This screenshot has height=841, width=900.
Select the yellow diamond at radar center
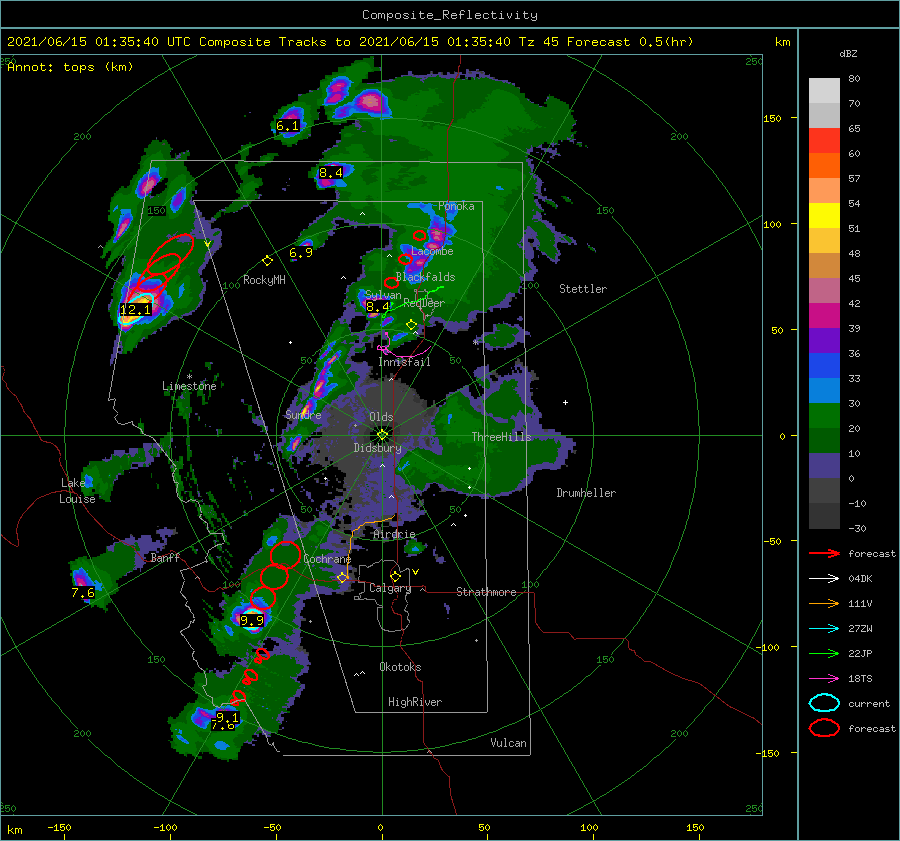[382, 435]
